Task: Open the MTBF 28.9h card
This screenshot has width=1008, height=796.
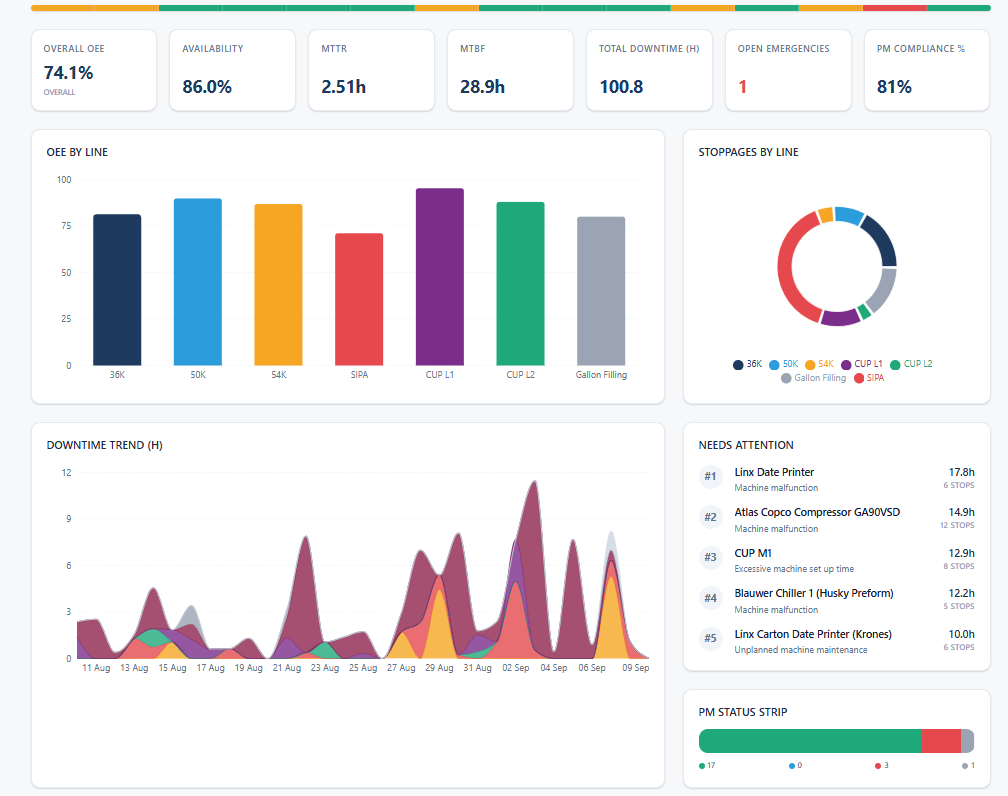Action: pos(510,70)
